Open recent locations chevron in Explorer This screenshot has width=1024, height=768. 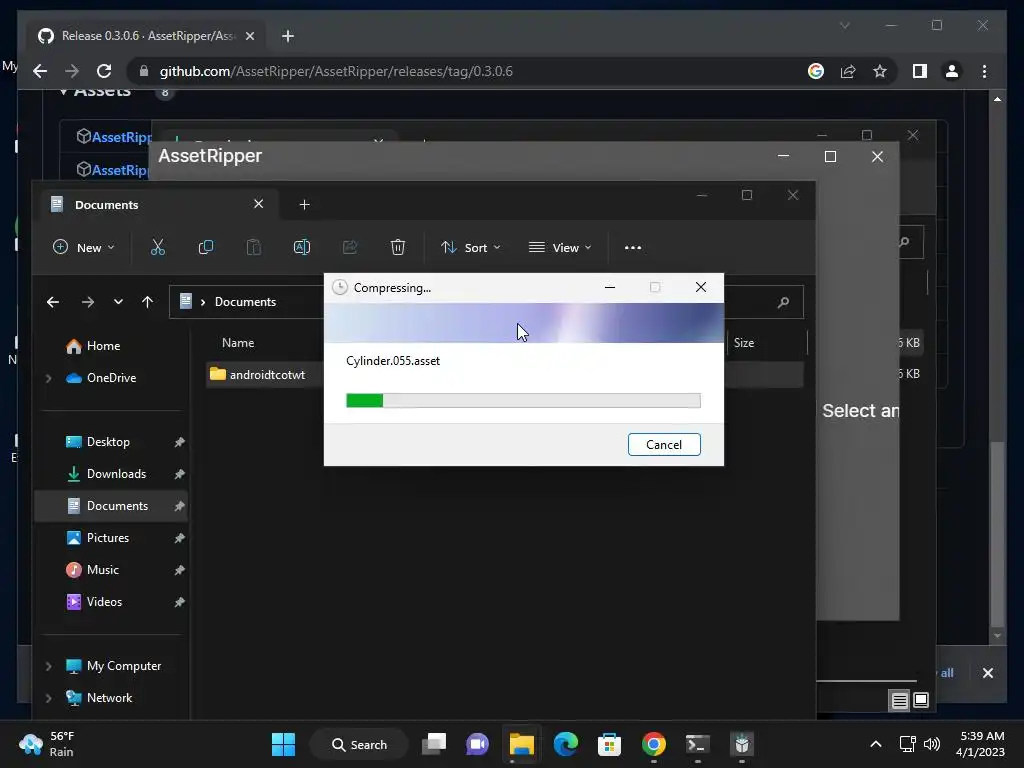[118, 302]
